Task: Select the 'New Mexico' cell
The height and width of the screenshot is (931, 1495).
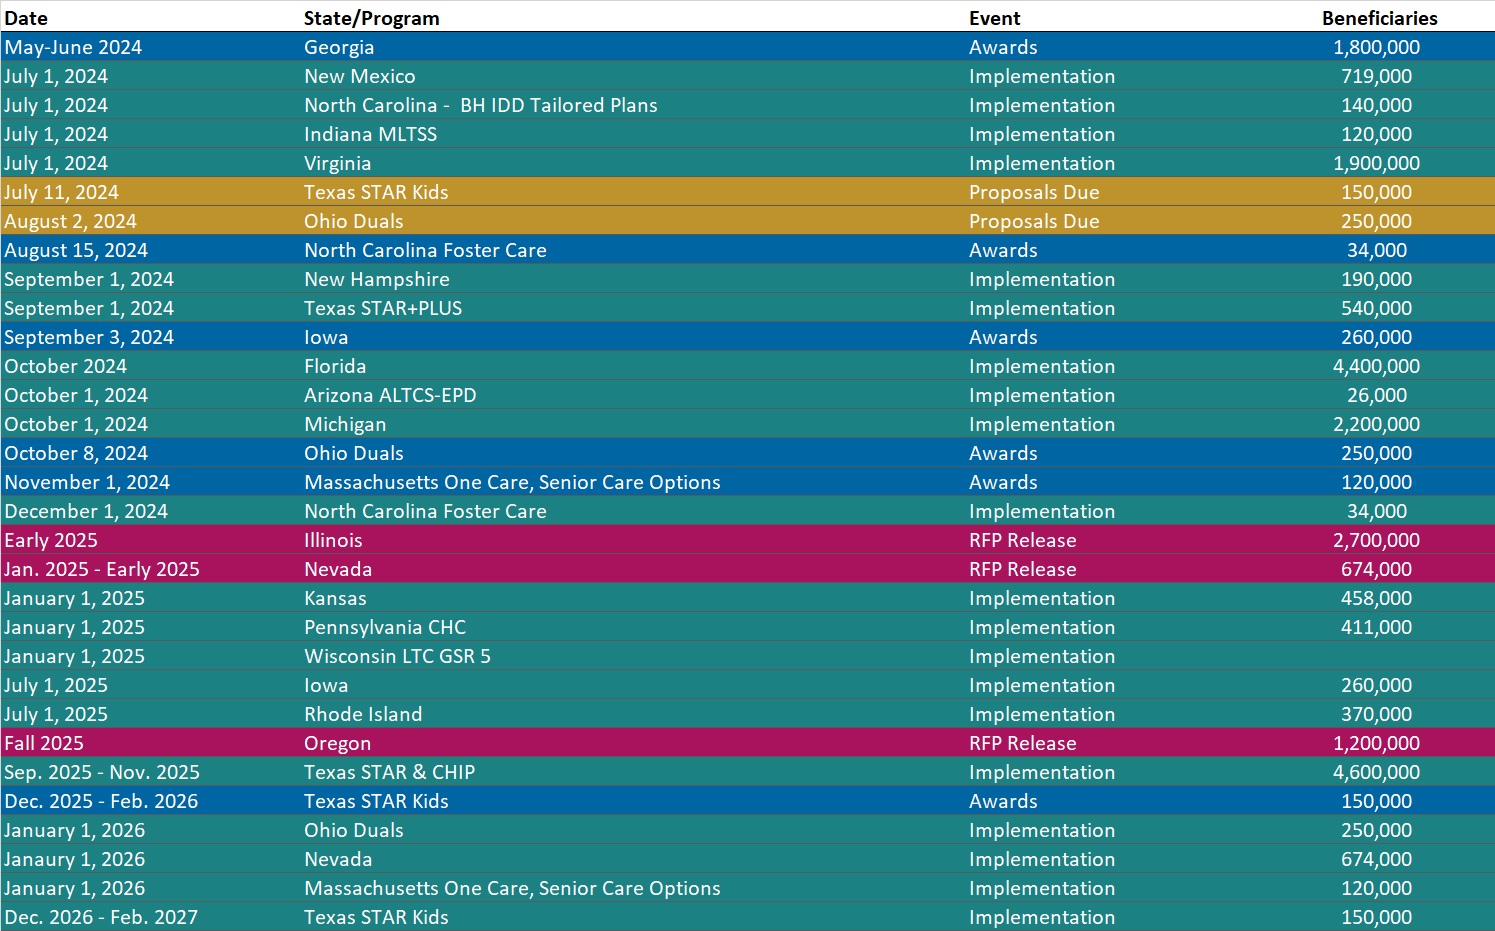Action: point(359,76)
